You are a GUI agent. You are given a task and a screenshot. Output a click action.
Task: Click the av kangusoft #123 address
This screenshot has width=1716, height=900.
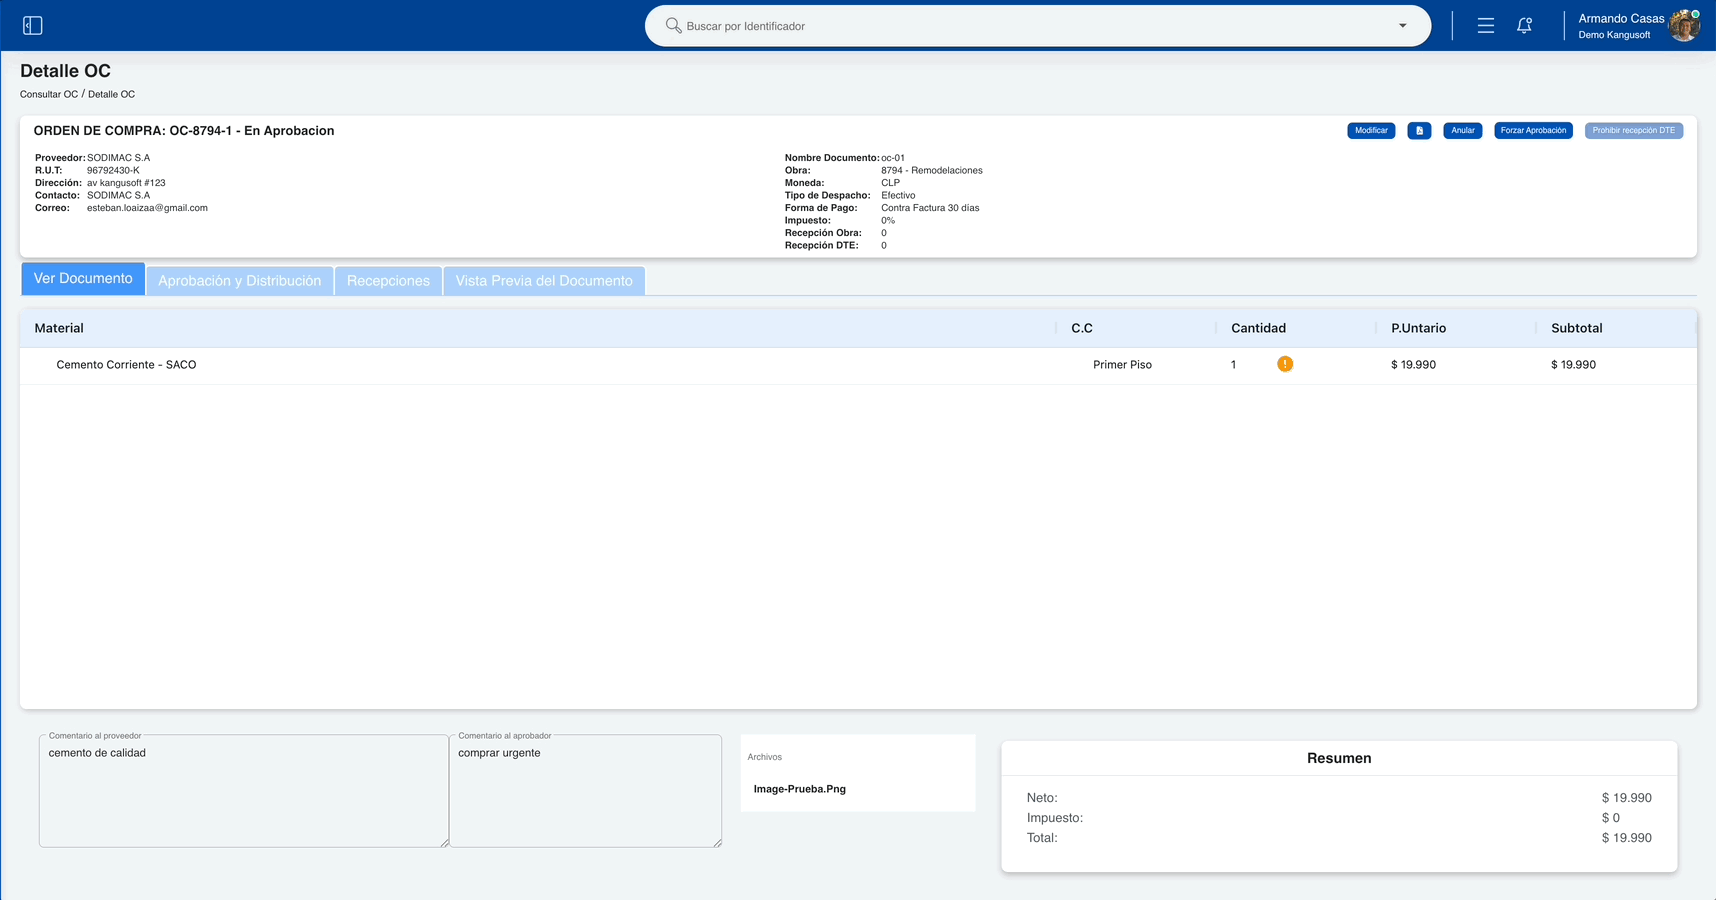click(126, 183)
